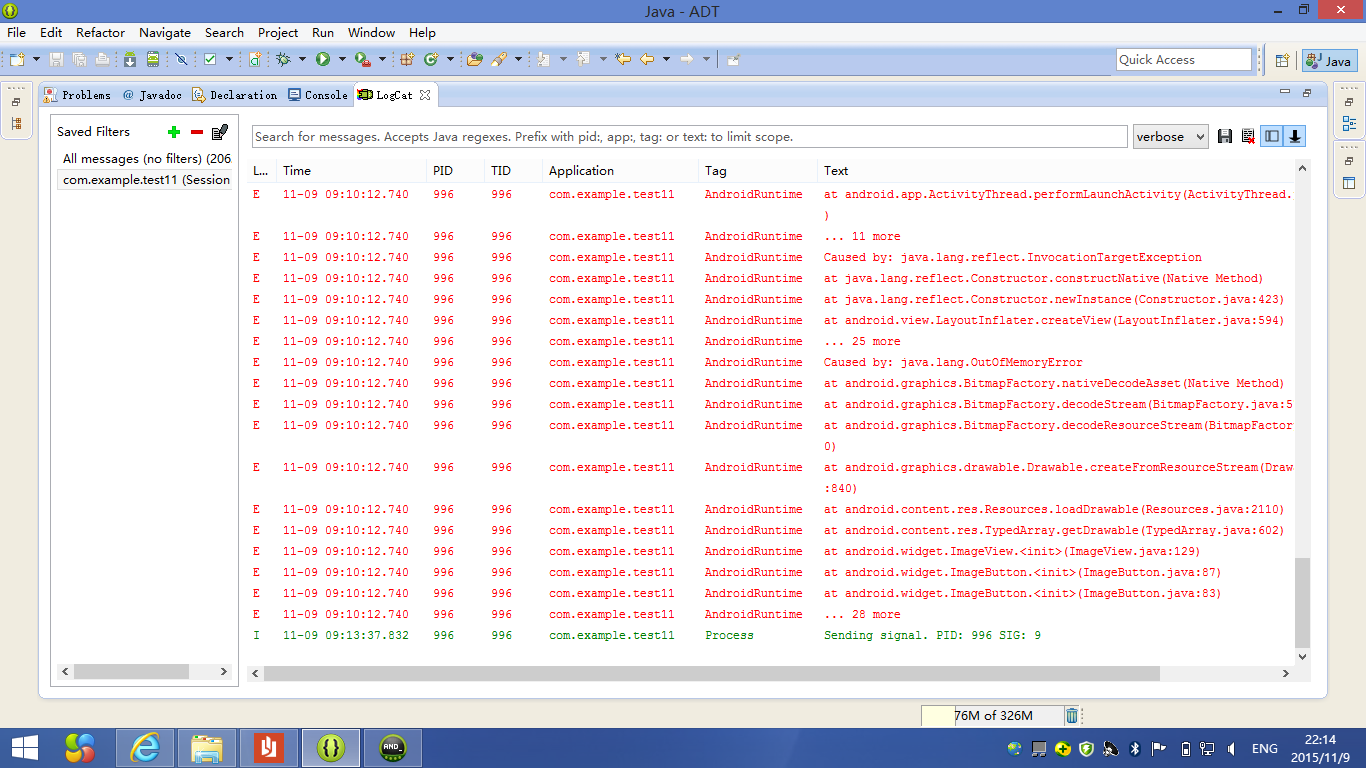1366x768 pixels.
Task: Expand the Debug dropdown arrow
Action: click(302, 60)
